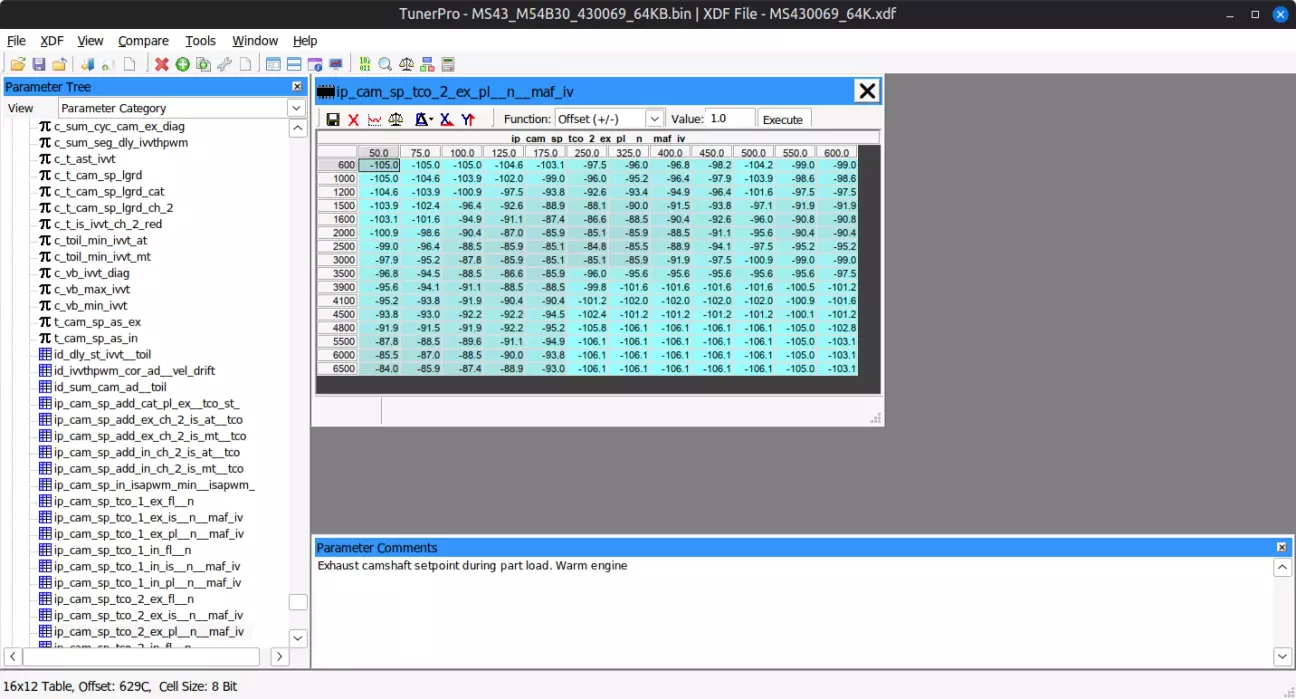The image size is (1296, 699).
Task: Click the open file folder icon in main toolbar
Action: point(18,65)
